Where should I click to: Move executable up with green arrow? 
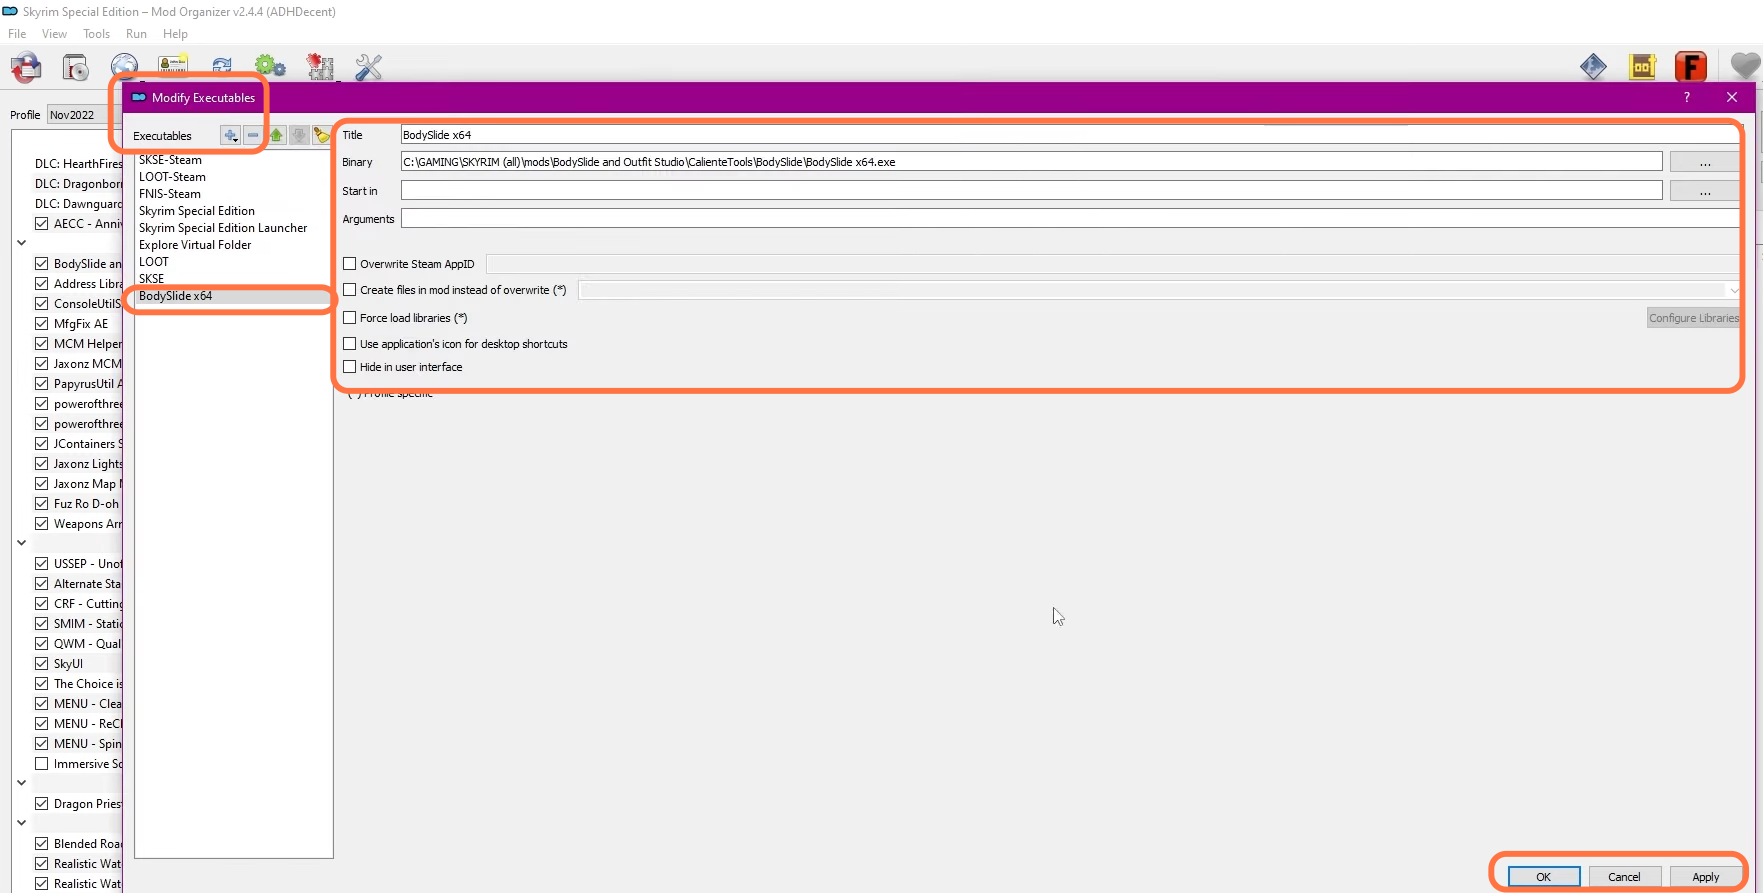[277, 135]
